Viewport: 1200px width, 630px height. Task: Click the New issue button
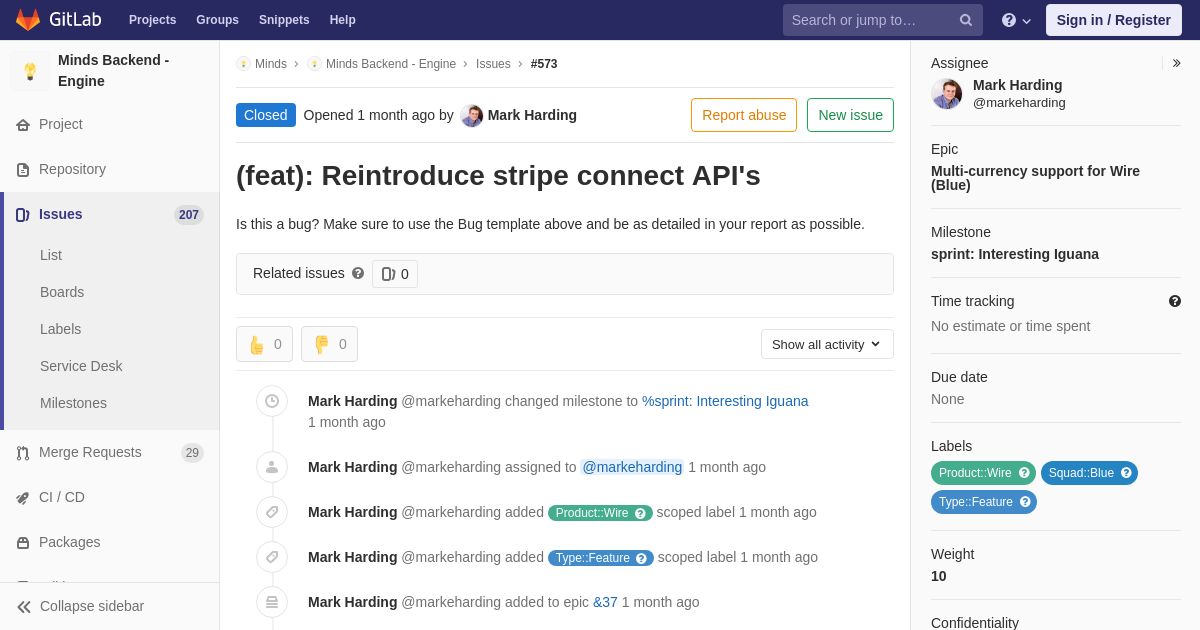(x=850, y=115)
